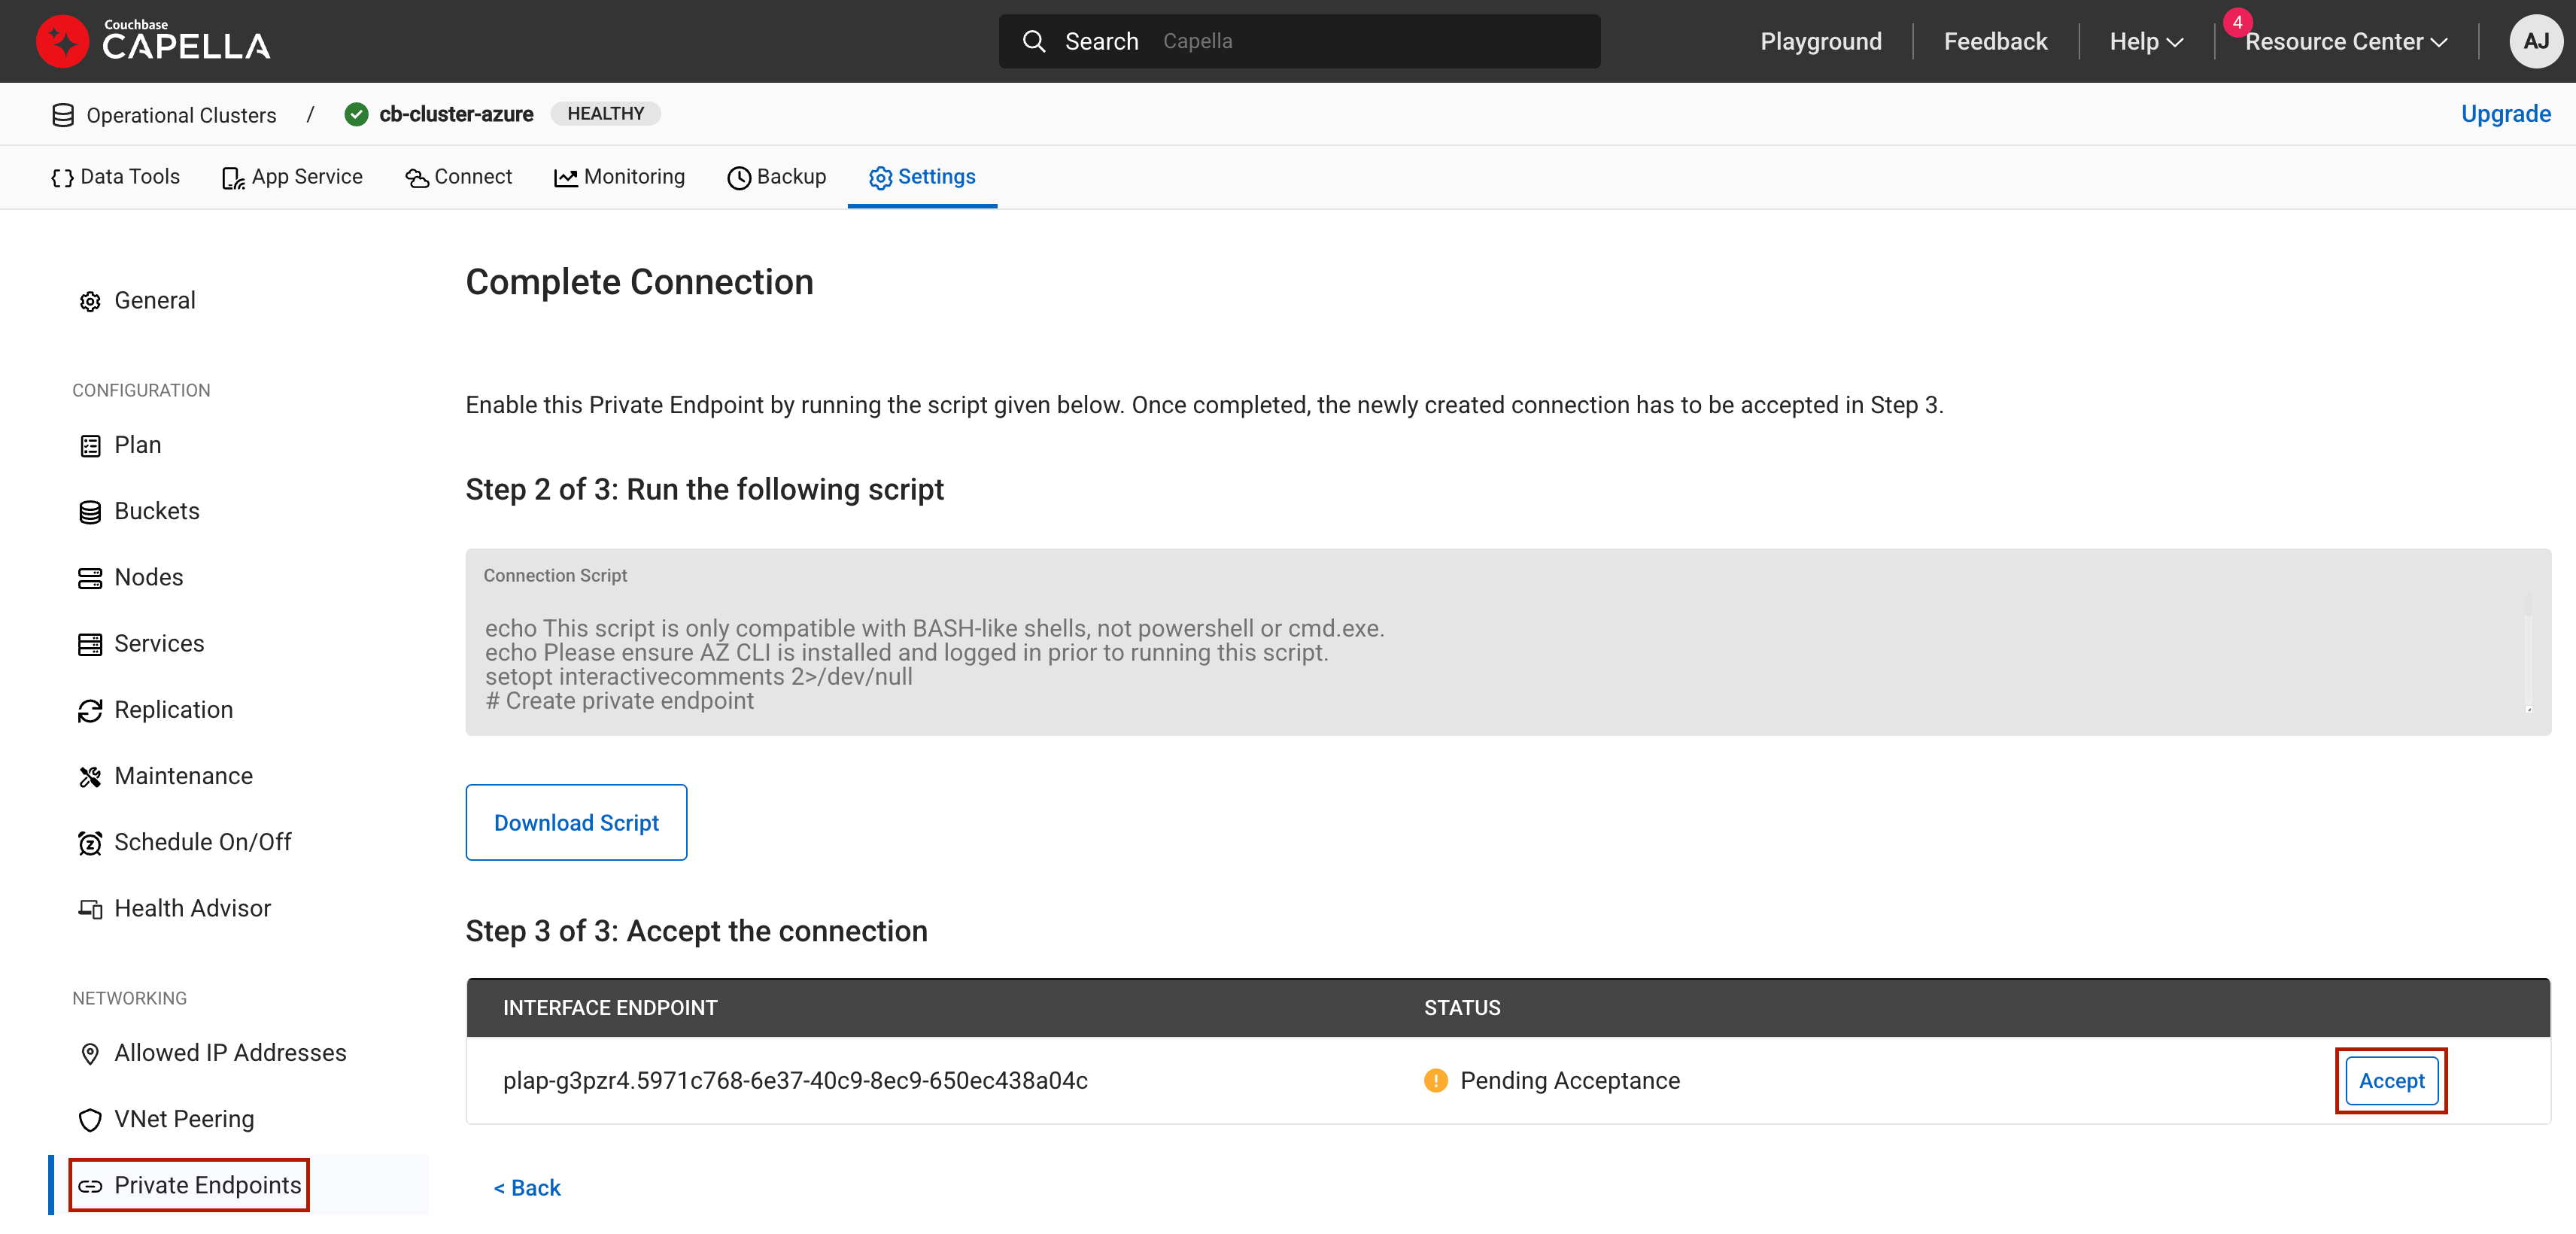The height and width of the screenshot is (1234, 2576).
Task: Click the Schedule On/Off clock icon
Action: [90, 843]
